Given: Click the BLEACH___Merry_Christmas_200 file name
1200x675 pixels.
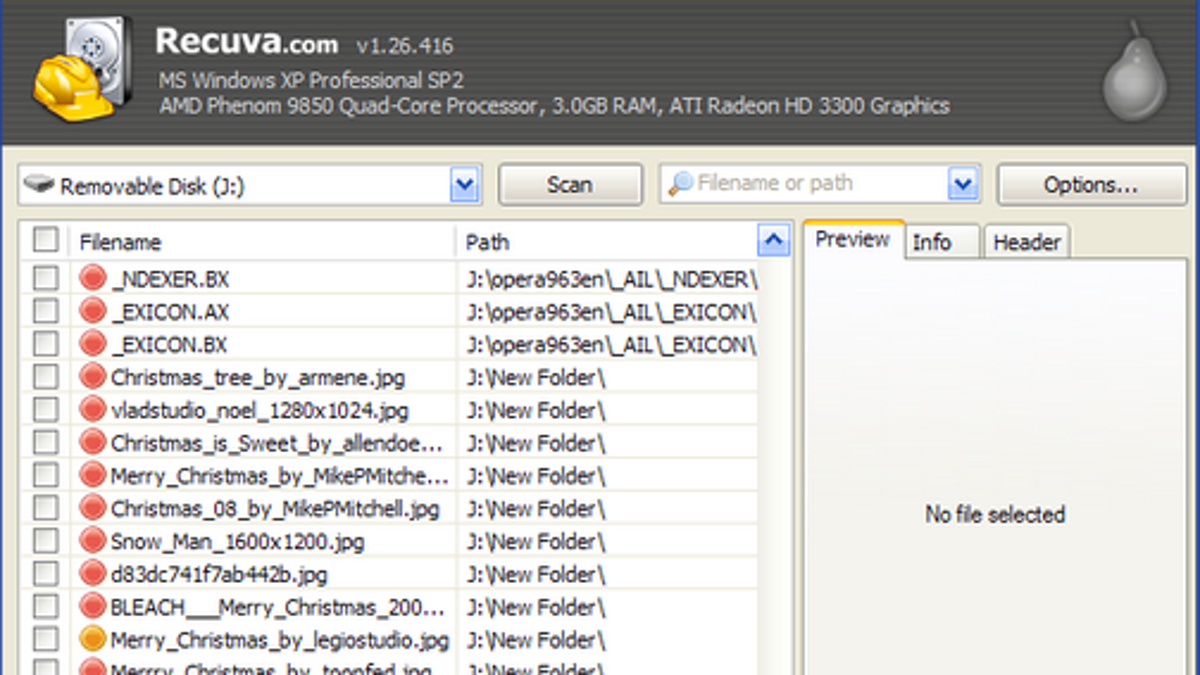Looking at the screenshot, I should (x=278, y=607).
